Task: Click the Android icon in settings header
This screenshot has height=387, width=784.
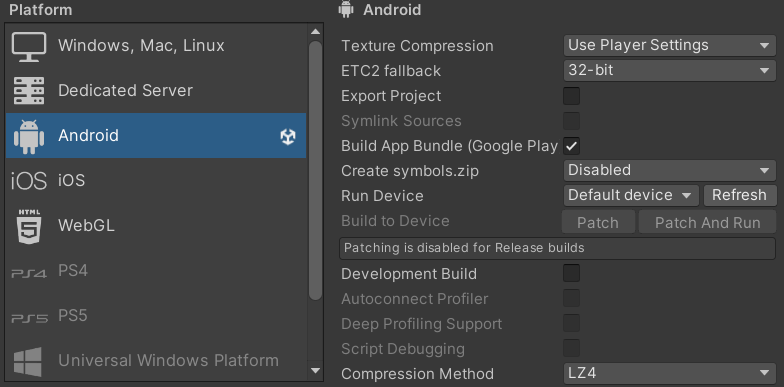Action: [346, 9]
